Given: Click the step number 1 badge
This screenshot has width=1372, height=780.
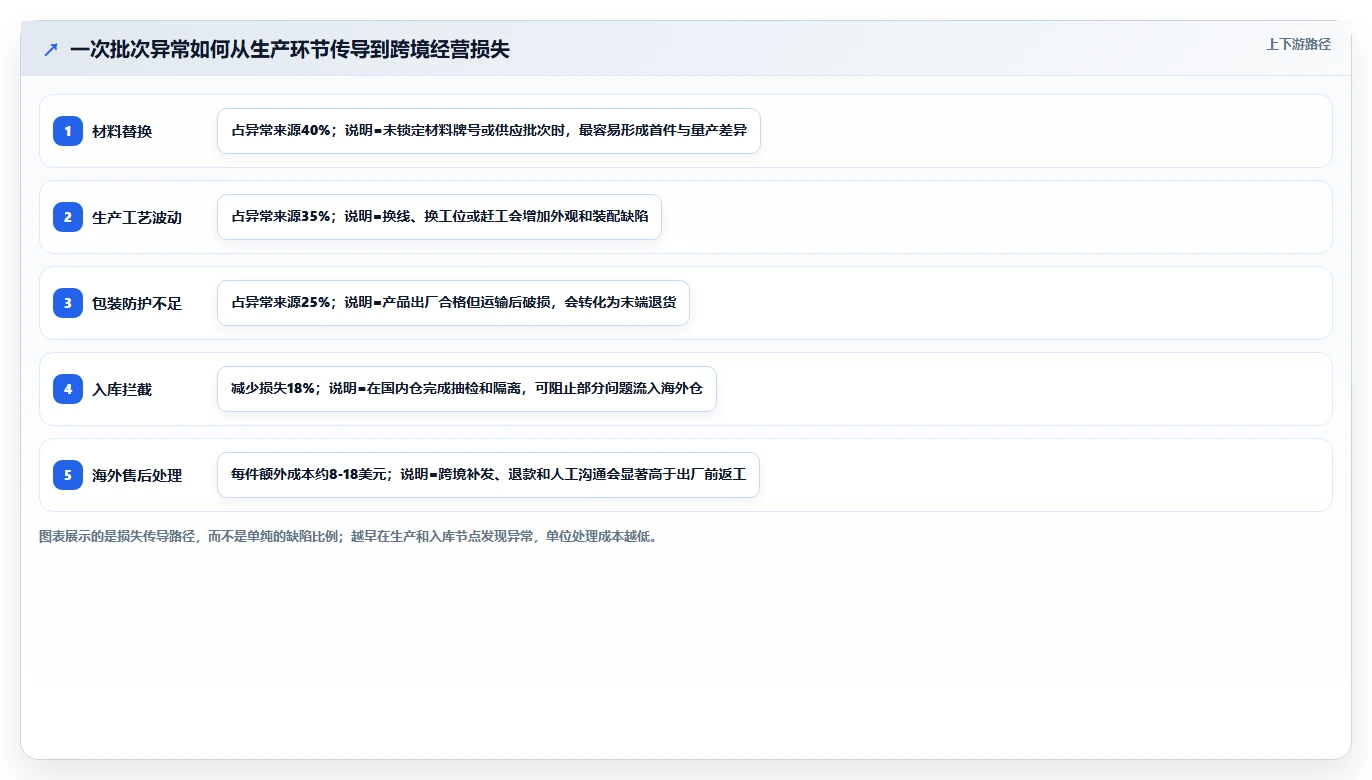Looking at the screenshot, I should [x=68, y=131].
